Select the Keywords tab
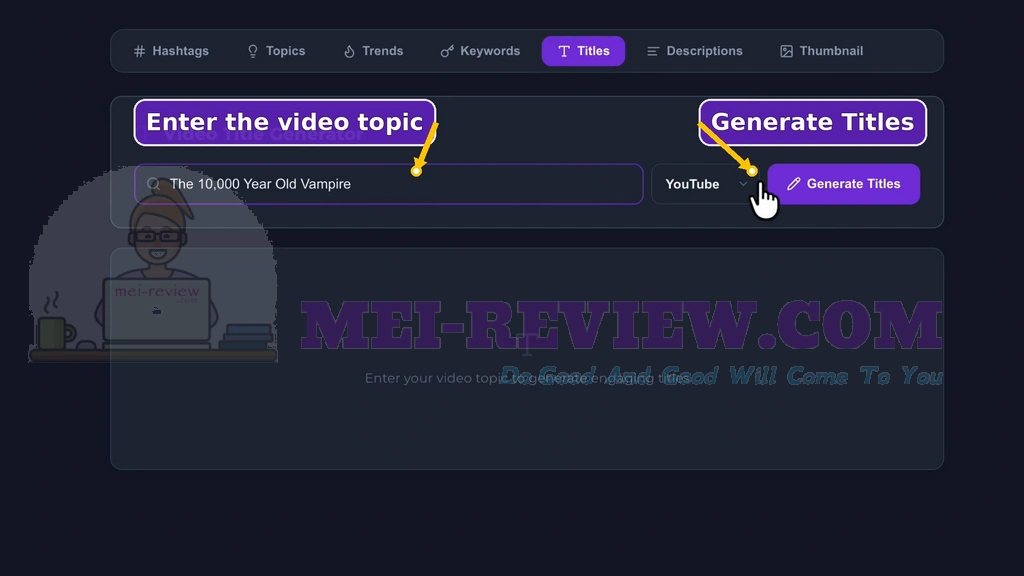The height and width of the screenshot is (576, 1024). [480, 51]
